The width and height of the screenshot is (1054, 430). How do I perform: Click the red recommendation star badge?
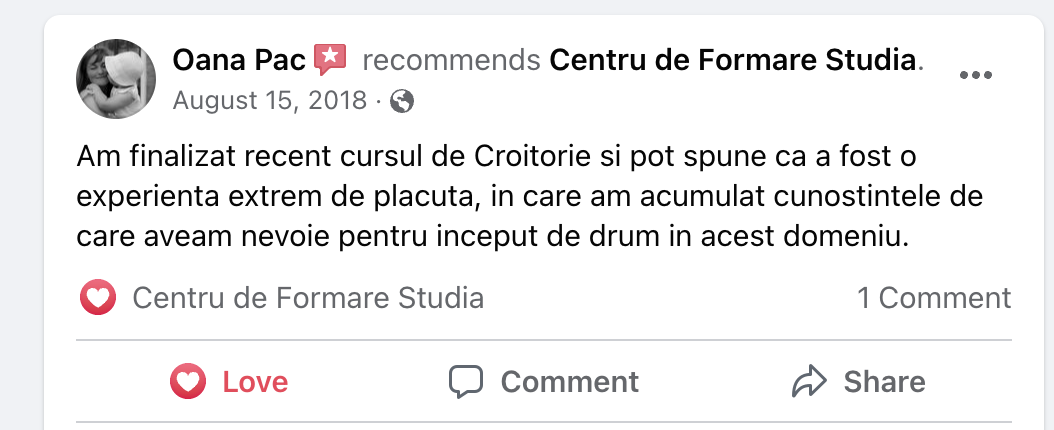pos(330,60)
